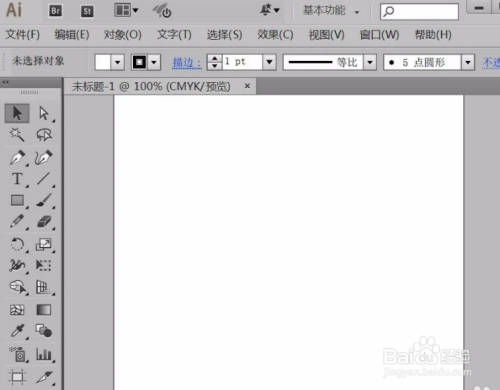Open the 基本功能 workspace switcher
The image size is (500, 390).
click(331, 11)
